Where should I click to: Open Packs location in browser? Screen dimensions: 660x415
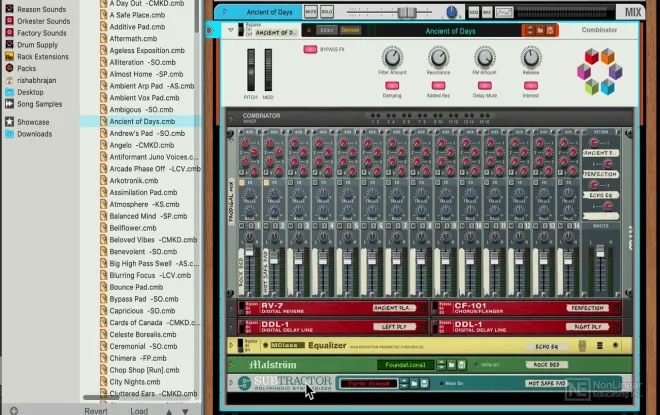(x=21, y=68)
